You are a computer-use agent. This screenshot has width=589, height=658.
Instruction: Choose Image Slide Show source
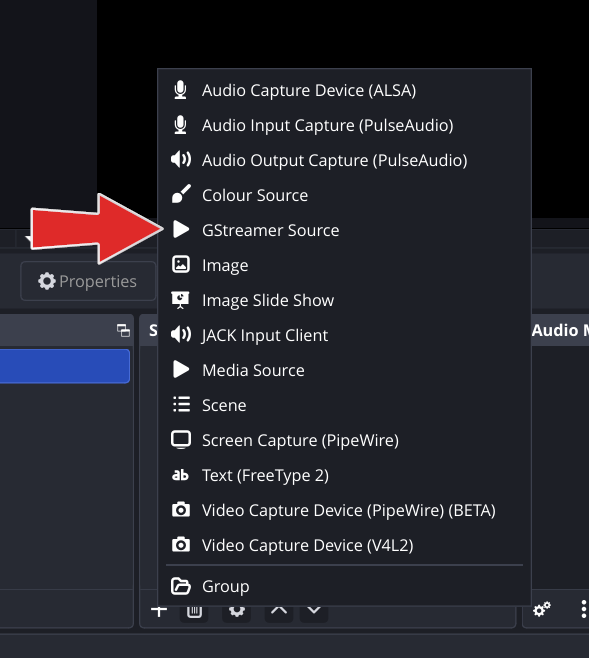pyautogui.click(x=344, y=300)
